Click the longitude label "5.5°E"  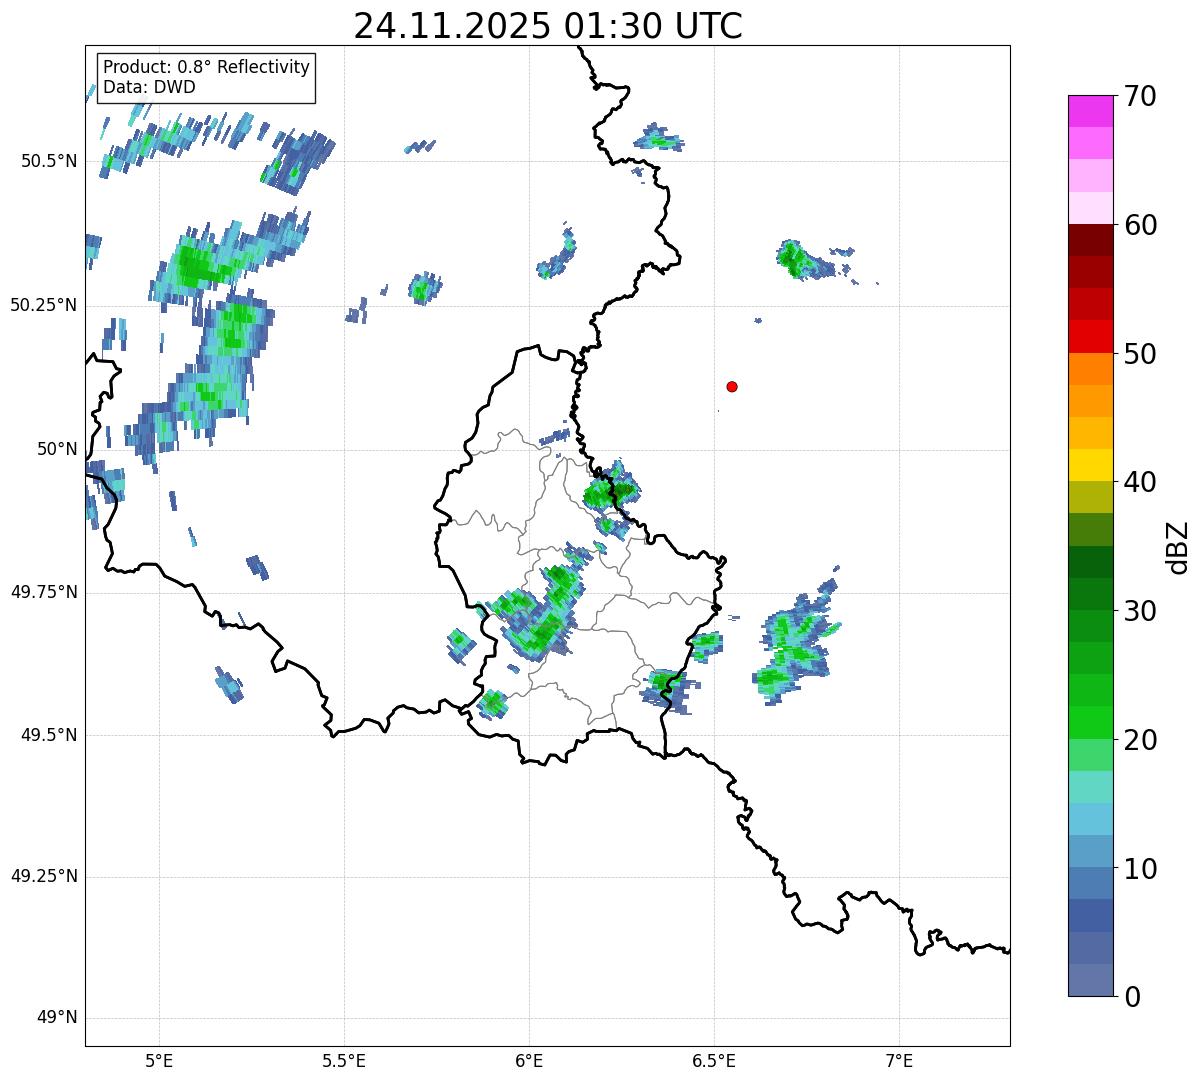point(344,1061)
